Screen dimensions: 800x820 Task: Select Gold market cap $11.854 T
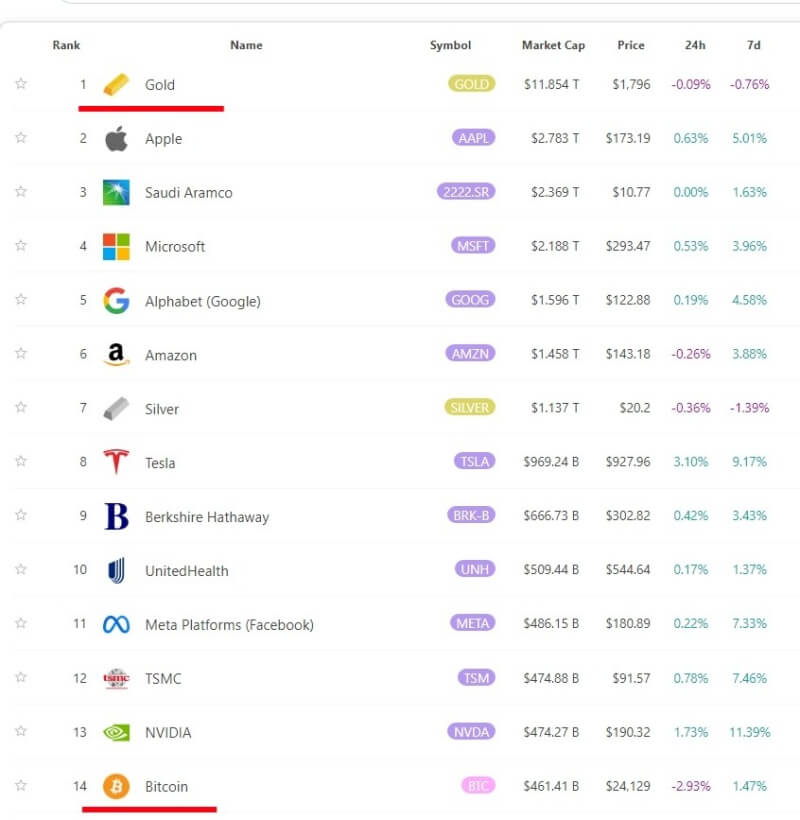click(551, 84)
